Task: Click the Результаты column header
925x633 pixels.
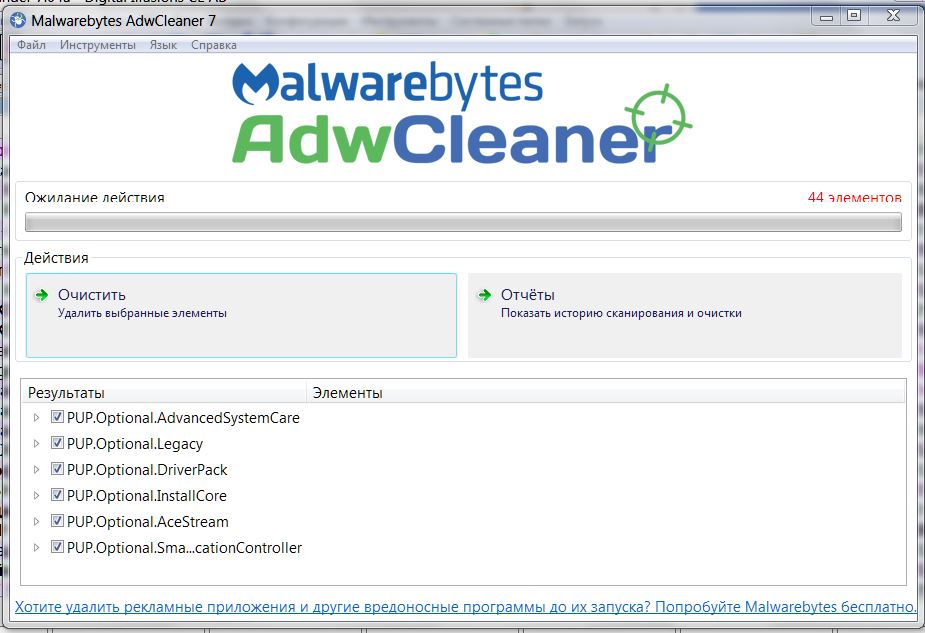Action: [x=163, y=393]
